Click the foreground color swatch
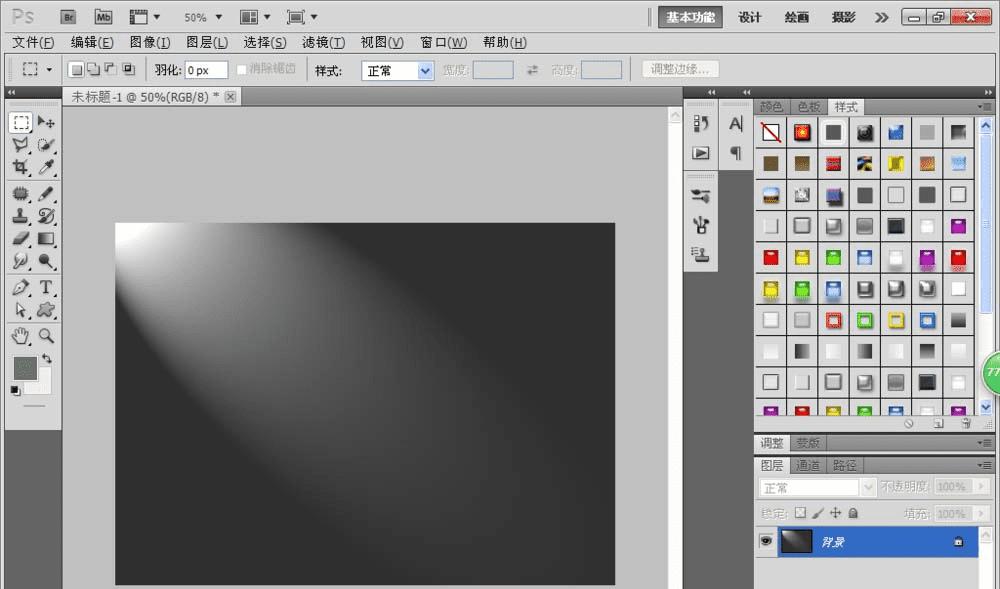 24,368
